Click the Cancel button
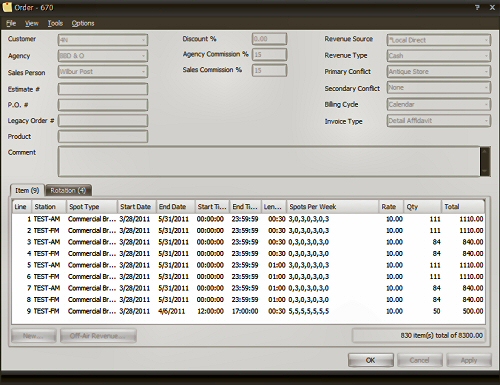The image size is (500, 385). (420, 360)
